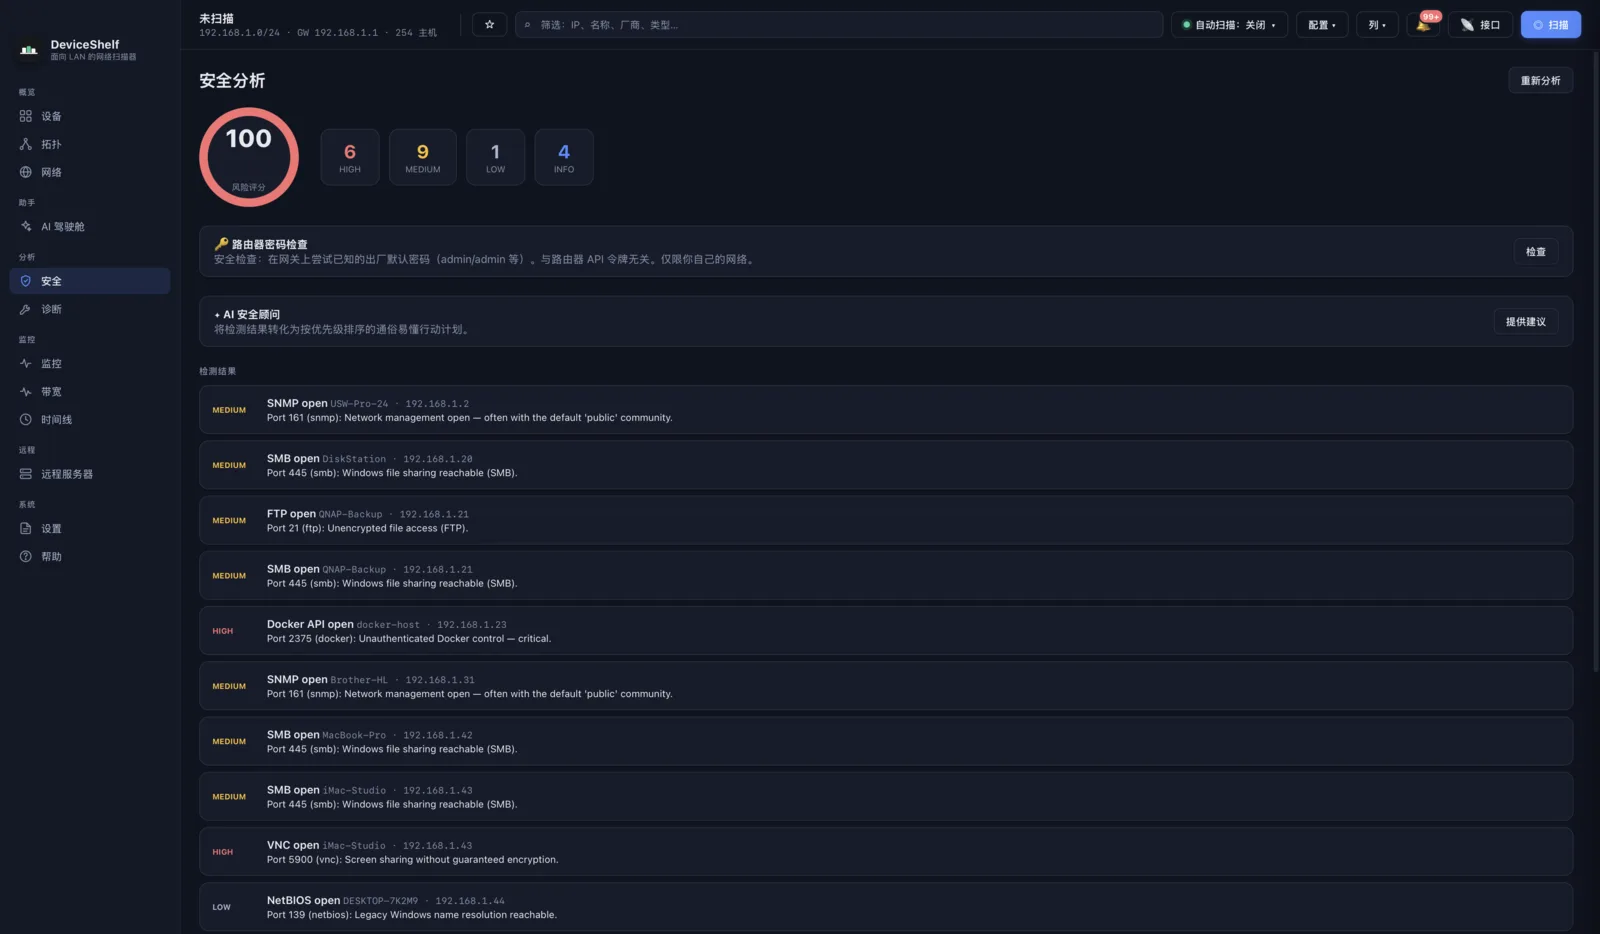The width and height of the screenshot is (1600, 934).
Task: Click the 100 risk score ring
Action: [x=249, y=157]
